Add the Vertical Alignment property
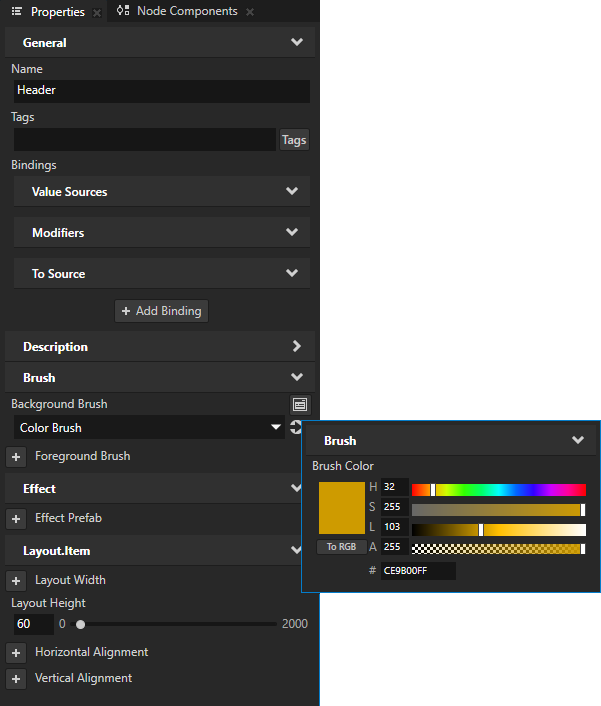This screenshot has width=601, height=706. [16, 679]
